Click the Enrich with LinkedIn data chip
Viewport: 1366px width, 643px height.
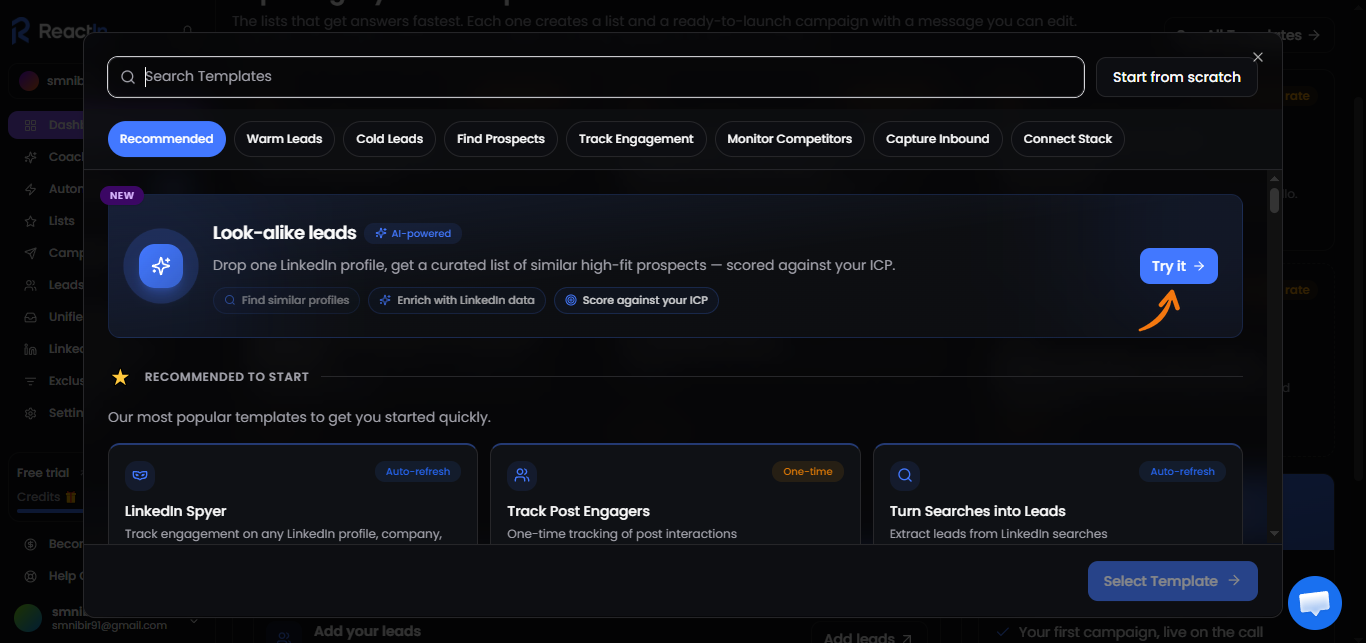coord(458,300)
